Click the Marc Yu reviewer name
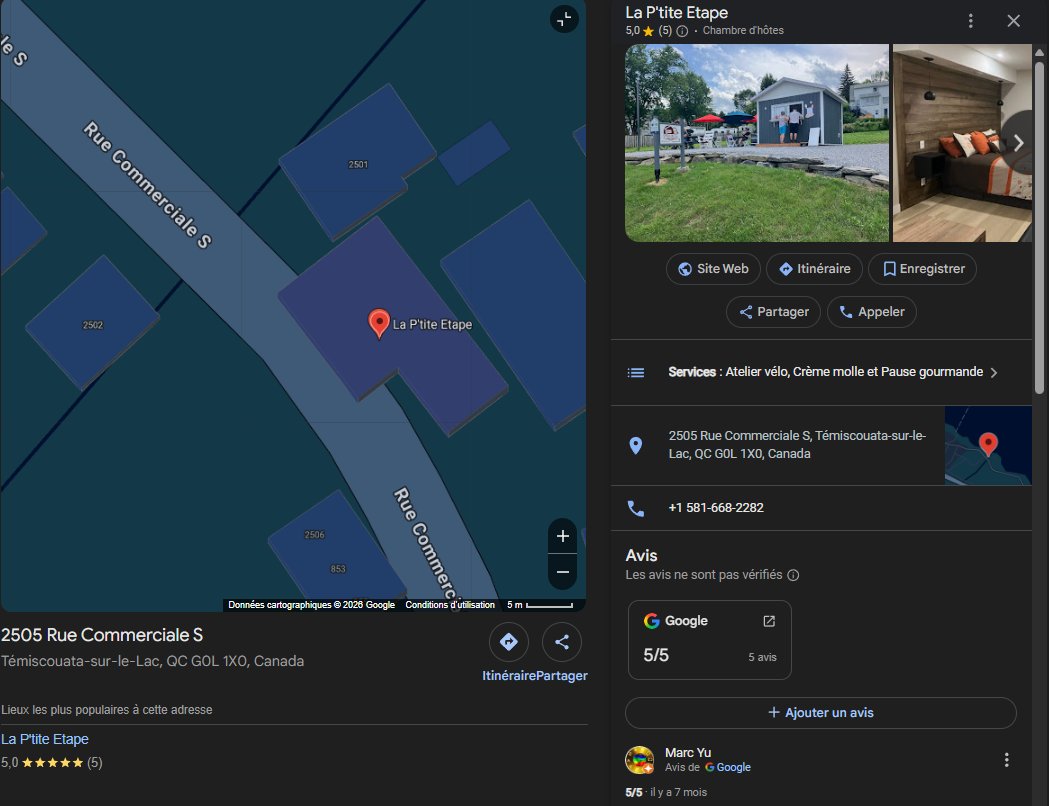Image resolution: width=1049 pixels, height=806 pixels. pyautogui.click(x=688, y=752)
